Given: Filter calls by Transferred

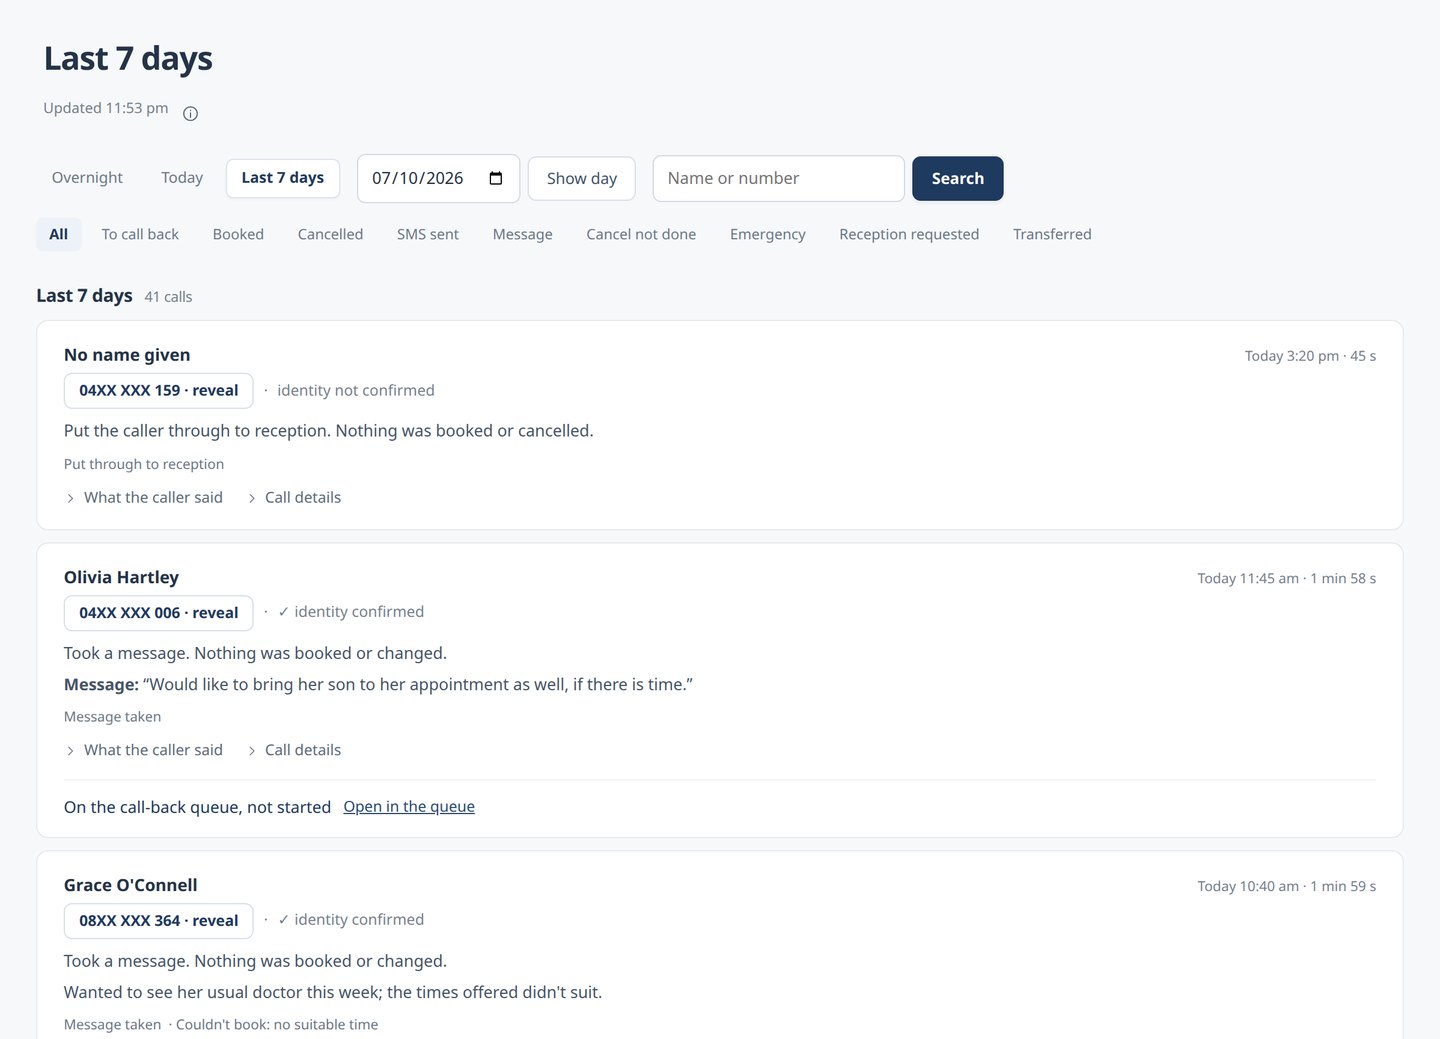Looking at the screenshot, I should [1052, 234].
